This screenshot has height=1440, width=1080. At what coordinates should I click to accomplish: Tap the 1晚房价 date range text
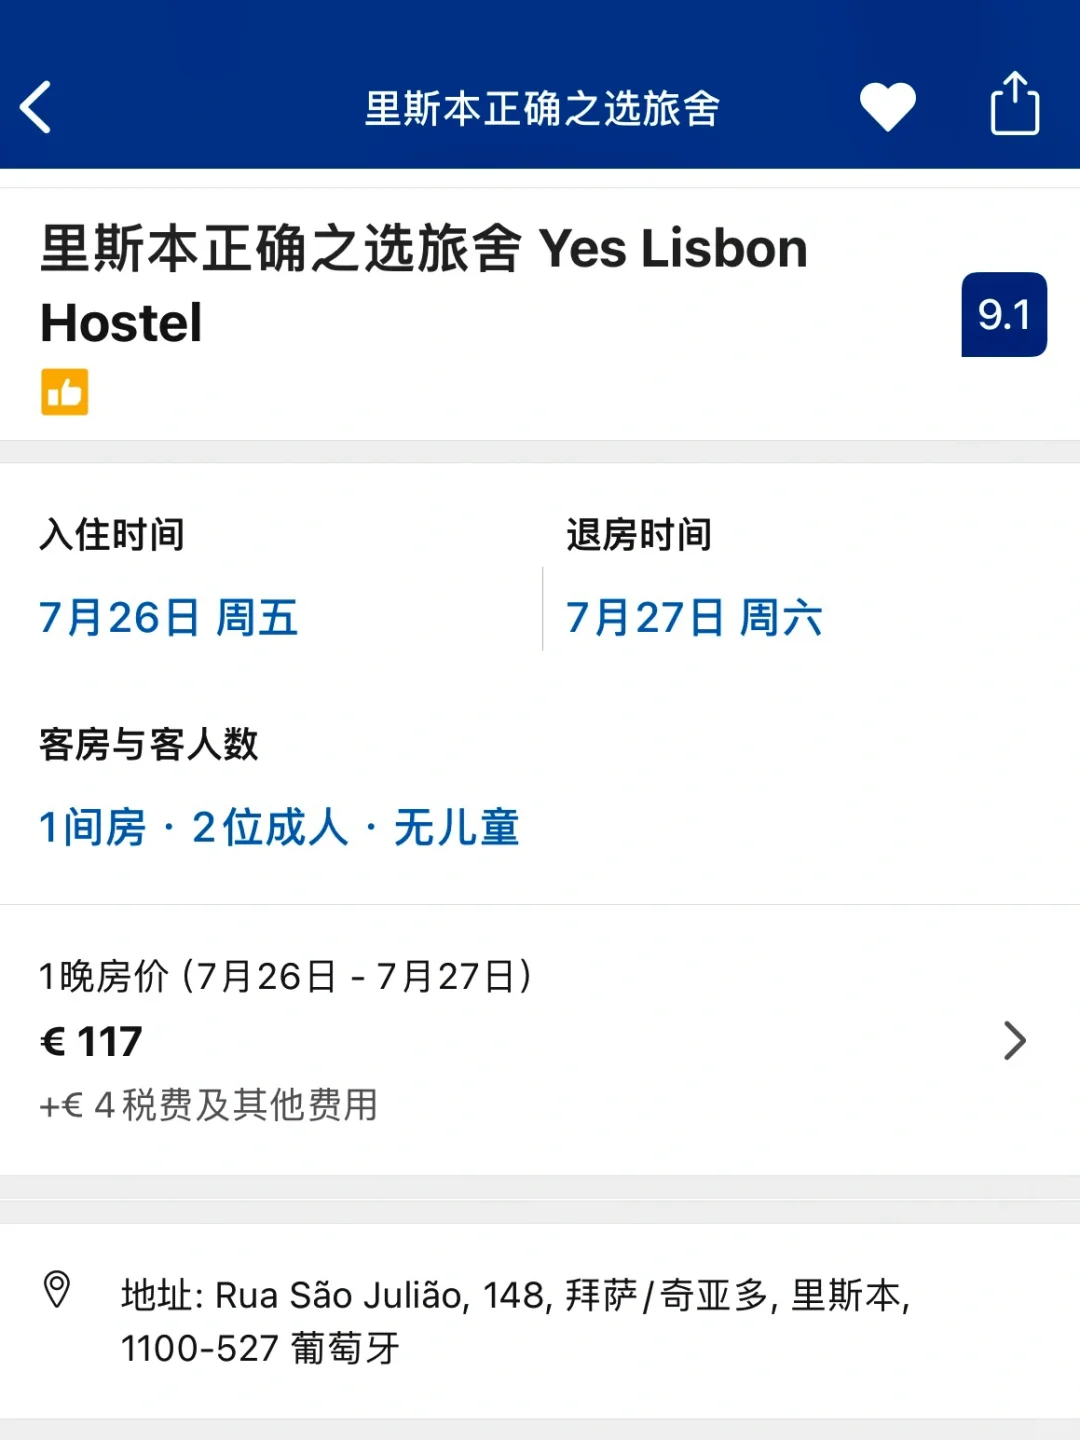tap(286, 976)
